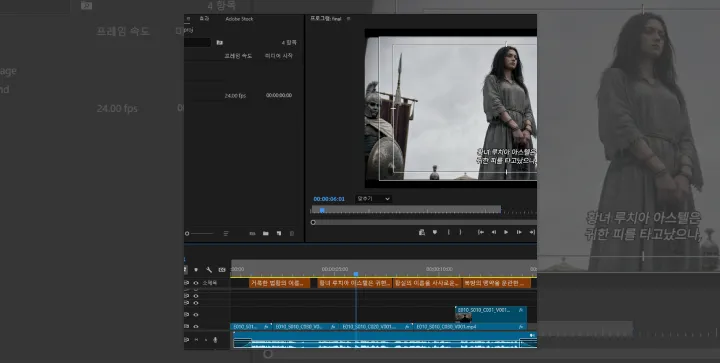Open the Program monitor panel menu
Screen dimensions: 720x363
pyautogui.click(x=349, y=19)
